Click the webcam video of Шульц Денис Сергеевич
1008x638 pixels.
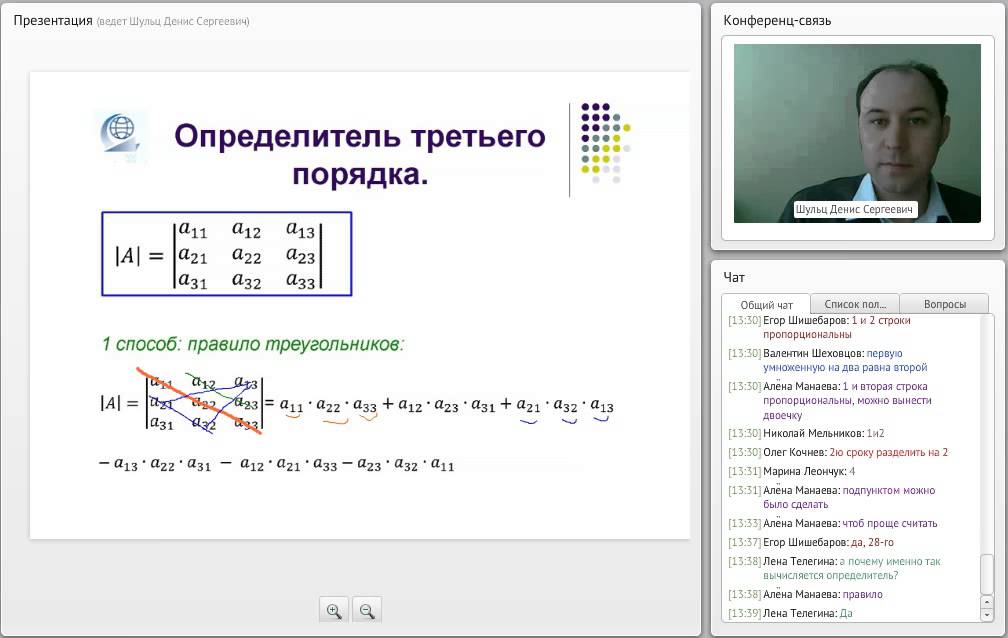(x=857, y=133)
